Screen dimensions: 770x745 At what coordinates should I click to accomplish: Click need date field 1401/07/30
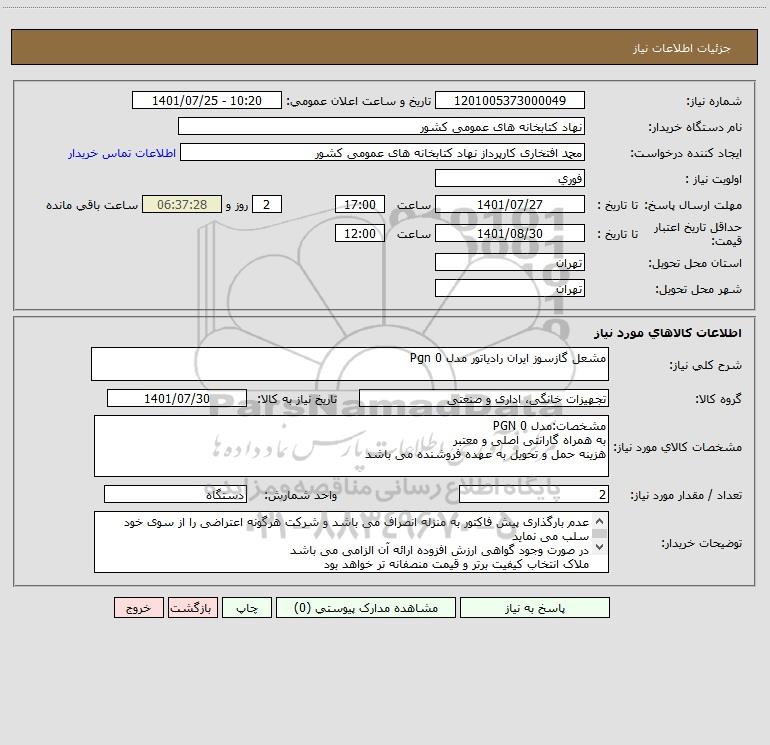coord(177,399)
